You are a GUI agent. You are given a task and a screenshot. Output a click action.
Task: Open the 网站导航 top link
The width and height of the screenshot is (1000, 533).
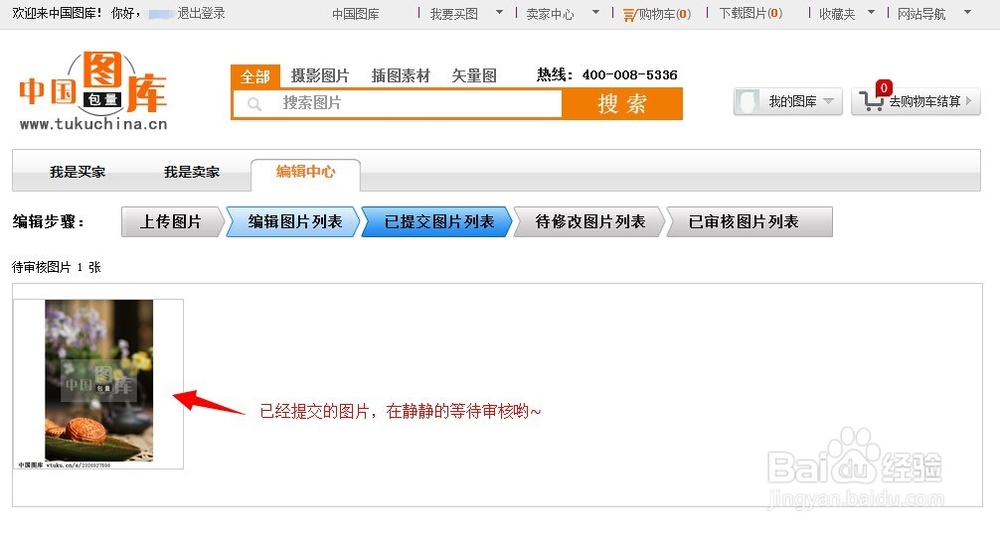922,13
